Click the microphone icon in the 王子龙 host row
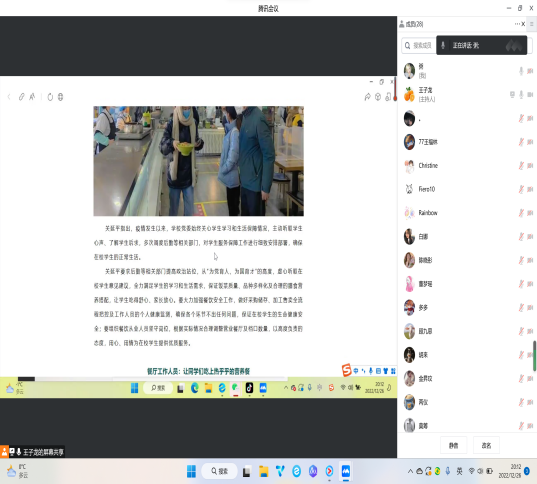This screenshot has width=537, height=484. click(x=521, y=95)
